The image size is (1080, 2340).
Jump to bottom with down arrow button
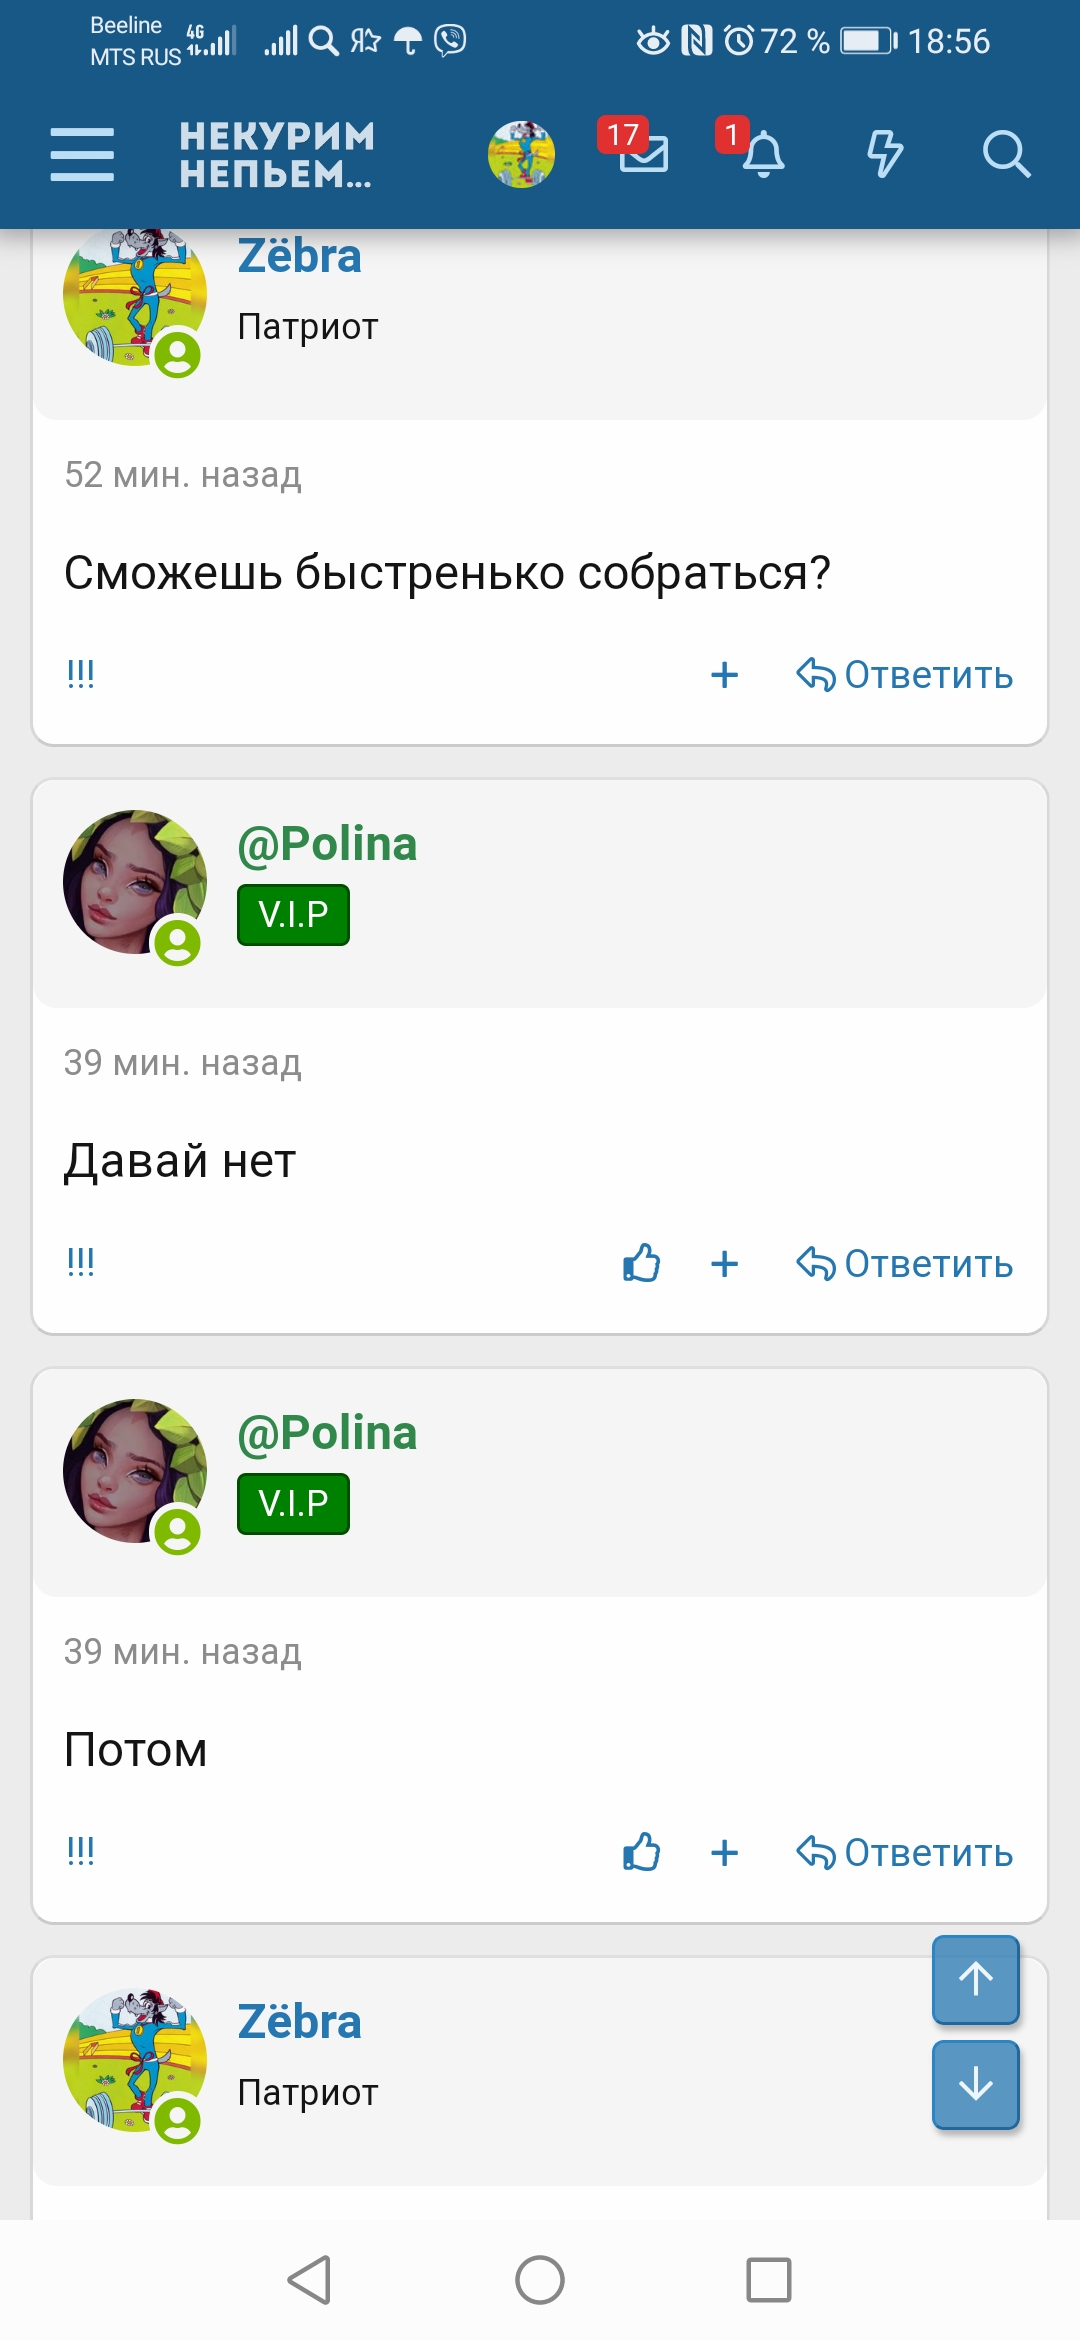point(975,2084)
